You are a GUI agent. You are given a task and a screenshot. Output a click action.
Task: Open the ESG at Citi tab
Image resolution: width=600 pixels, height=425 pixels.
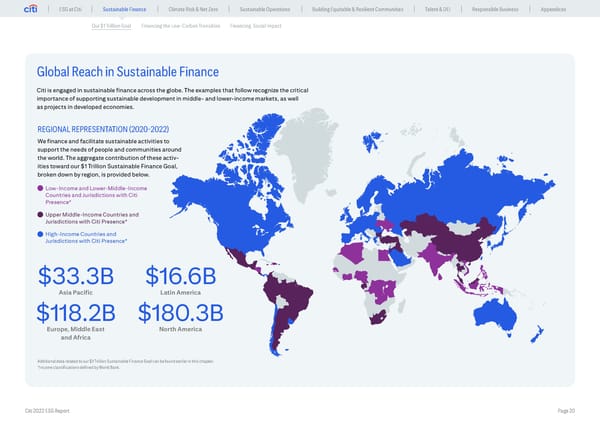coord(70,10)
